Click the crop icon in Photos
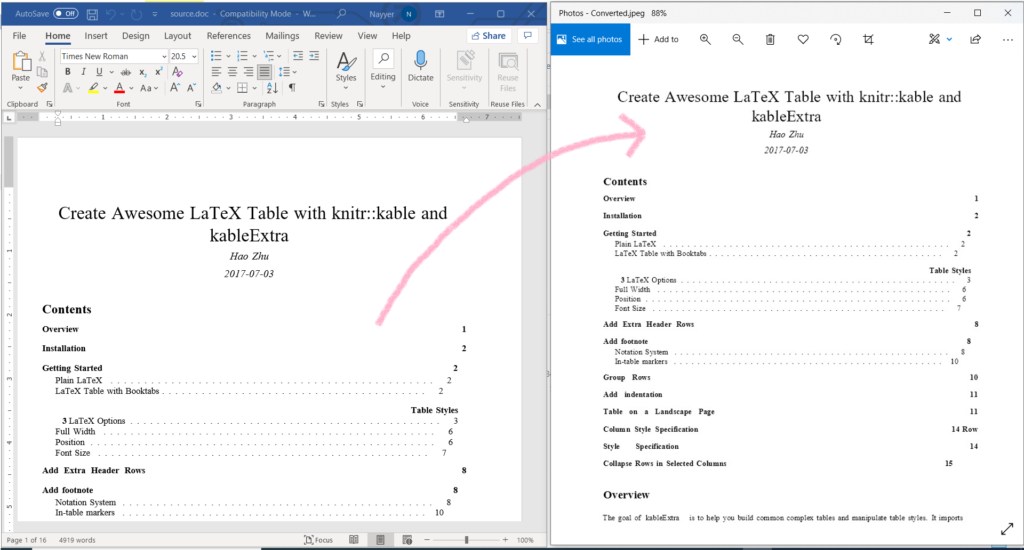1024x550 pixels. [x=868, y=39]
